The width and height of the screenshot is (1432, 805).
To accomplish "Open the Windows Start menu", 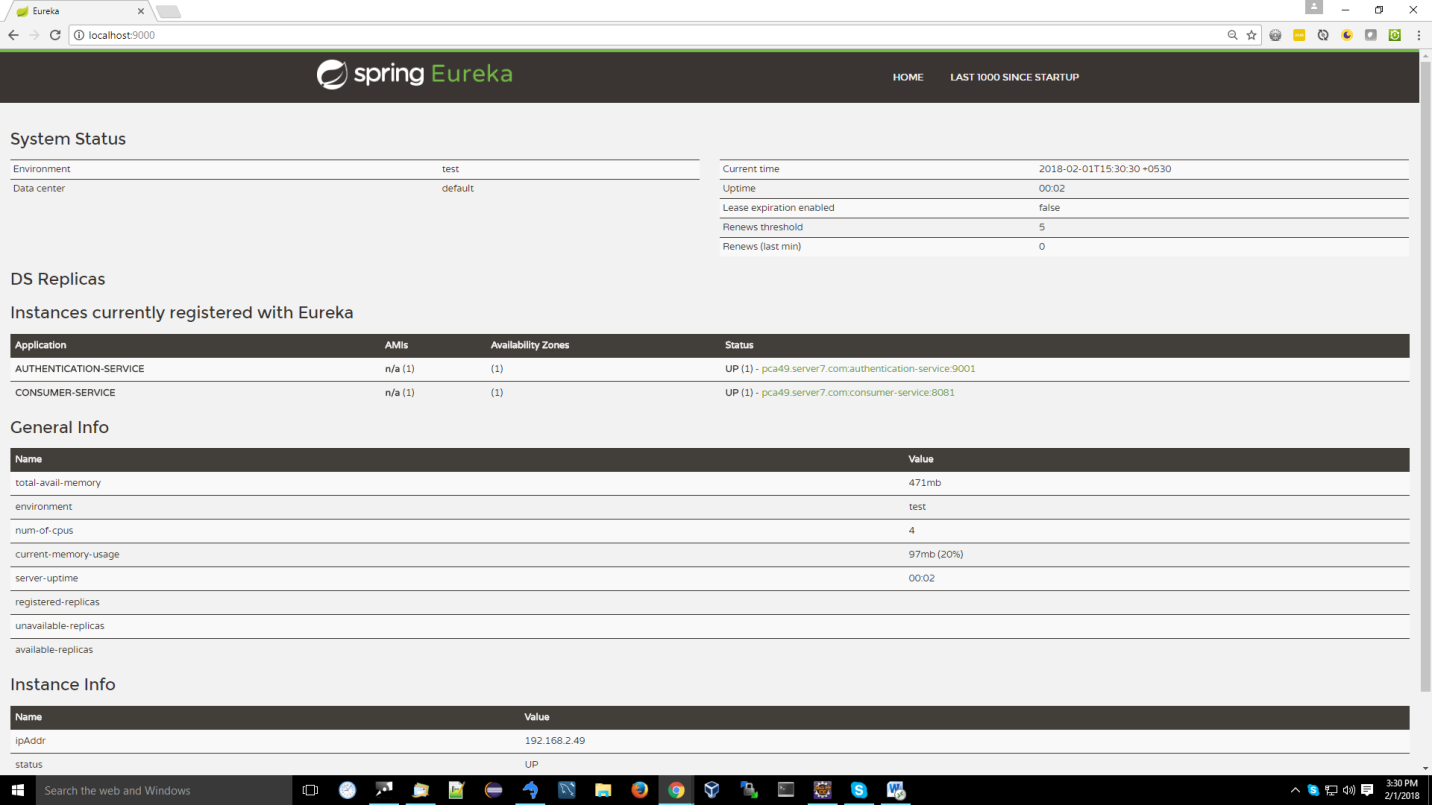I will [17, 790].
